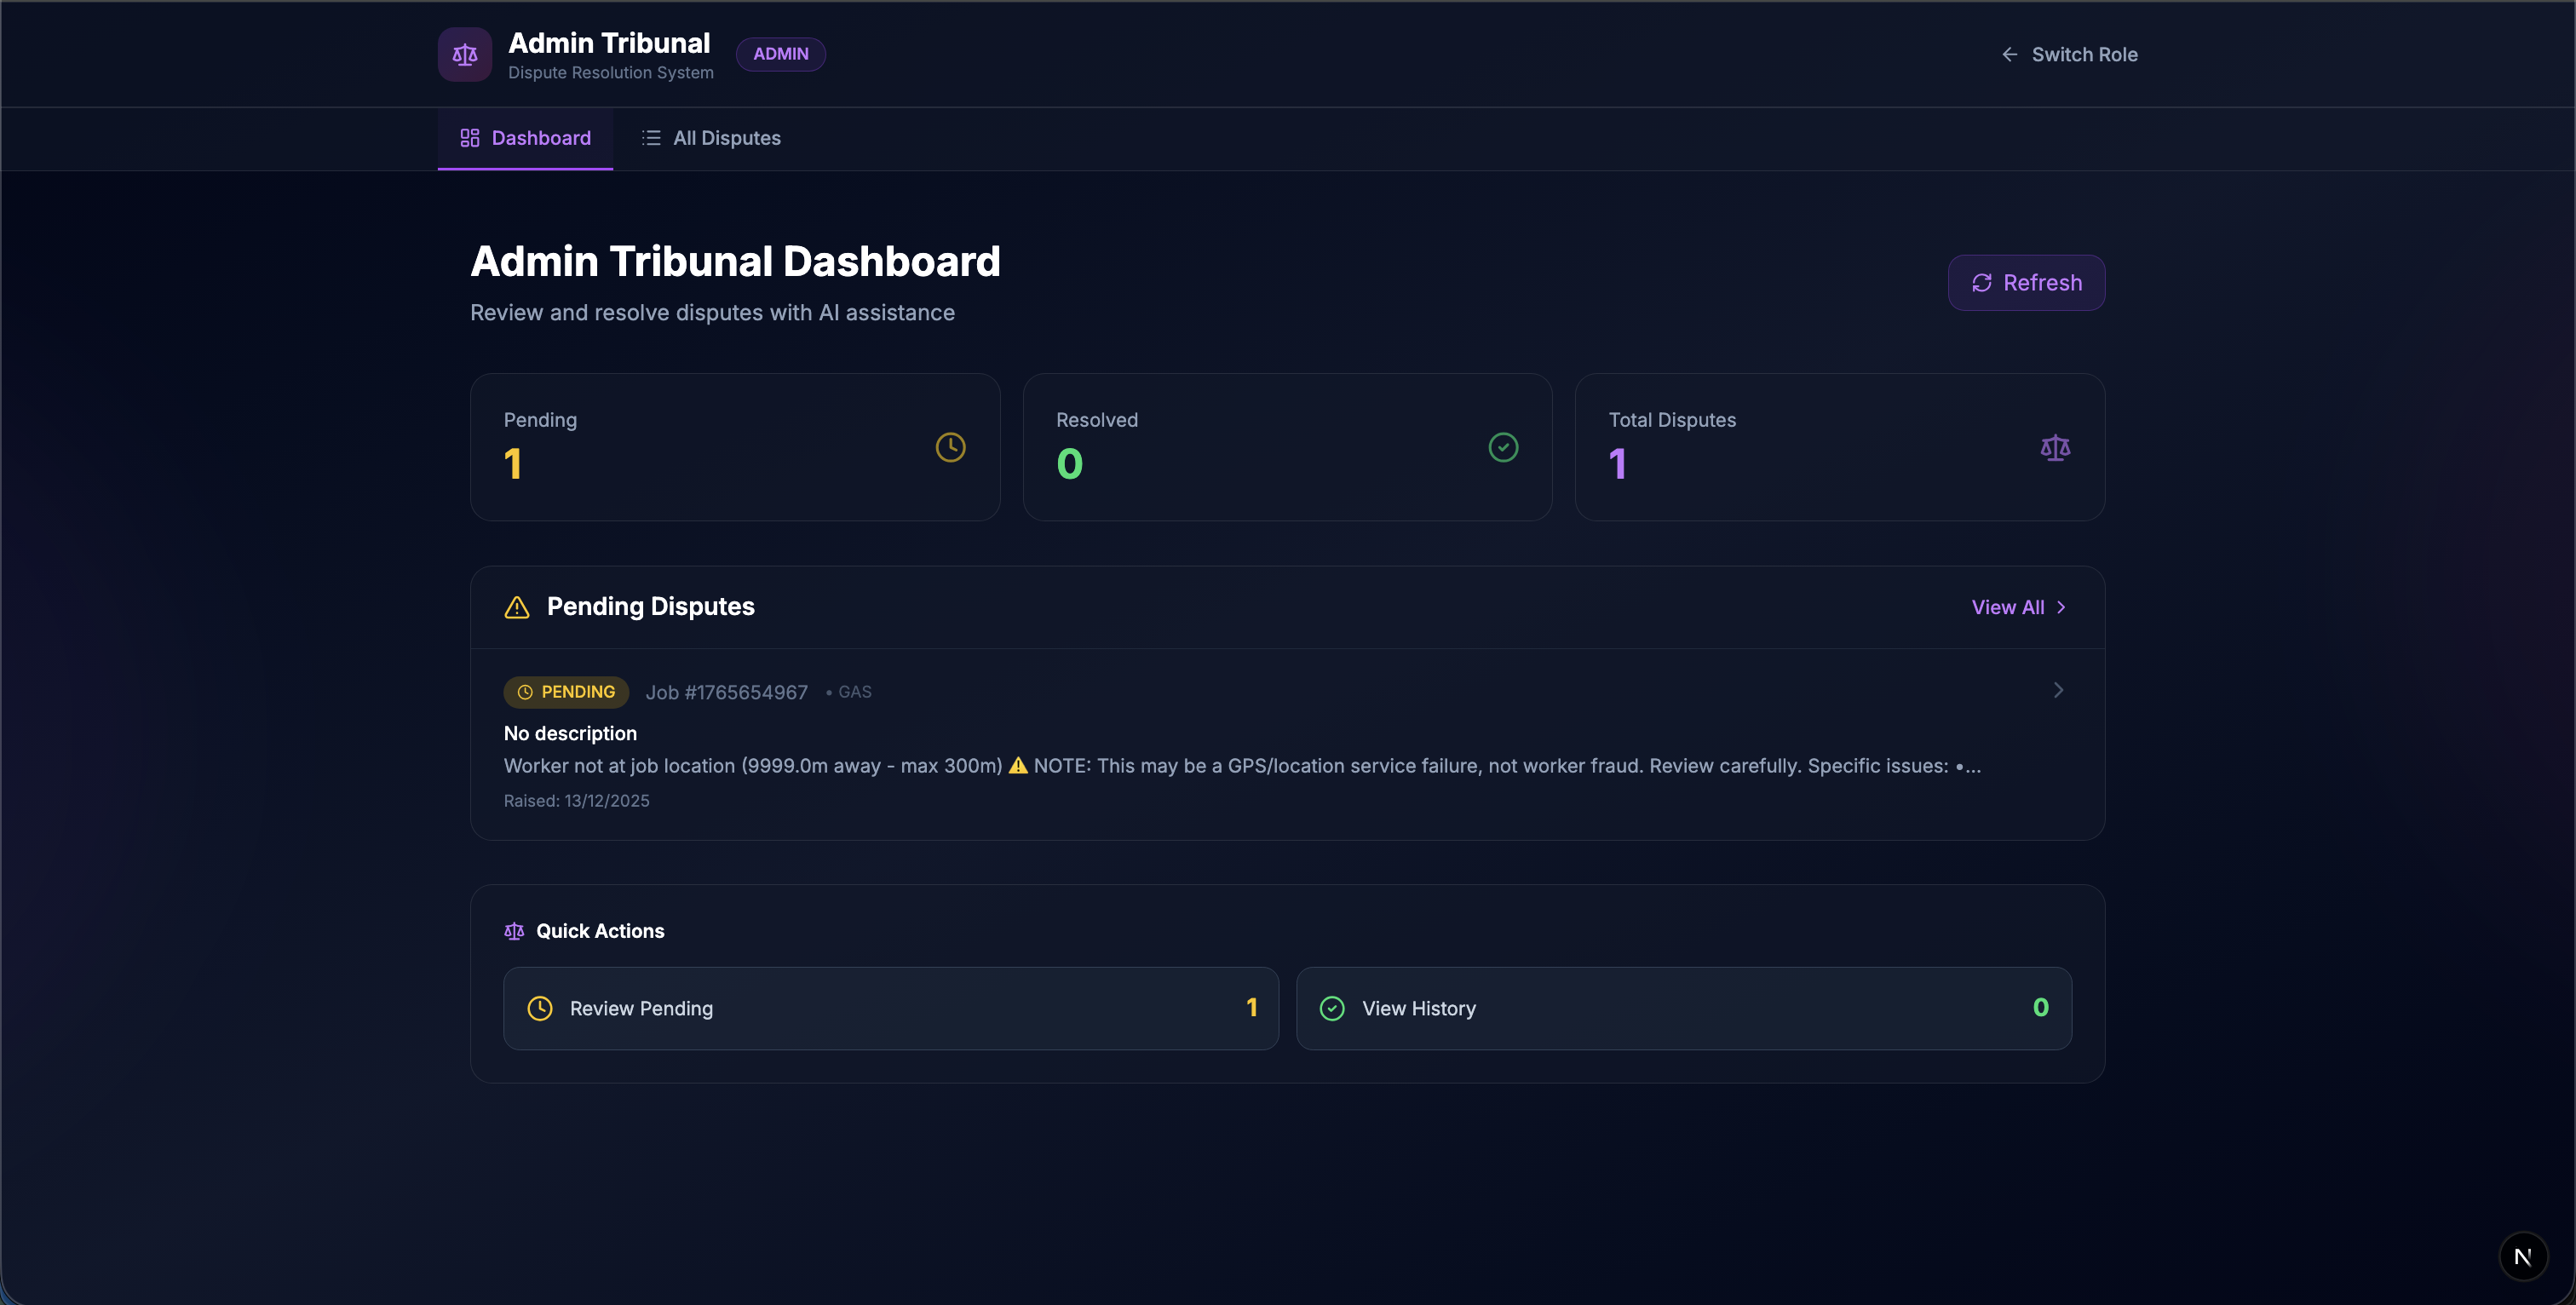2576x1305 pixels.
Task: Open the View History quick action
Action: (1683, 1008)
